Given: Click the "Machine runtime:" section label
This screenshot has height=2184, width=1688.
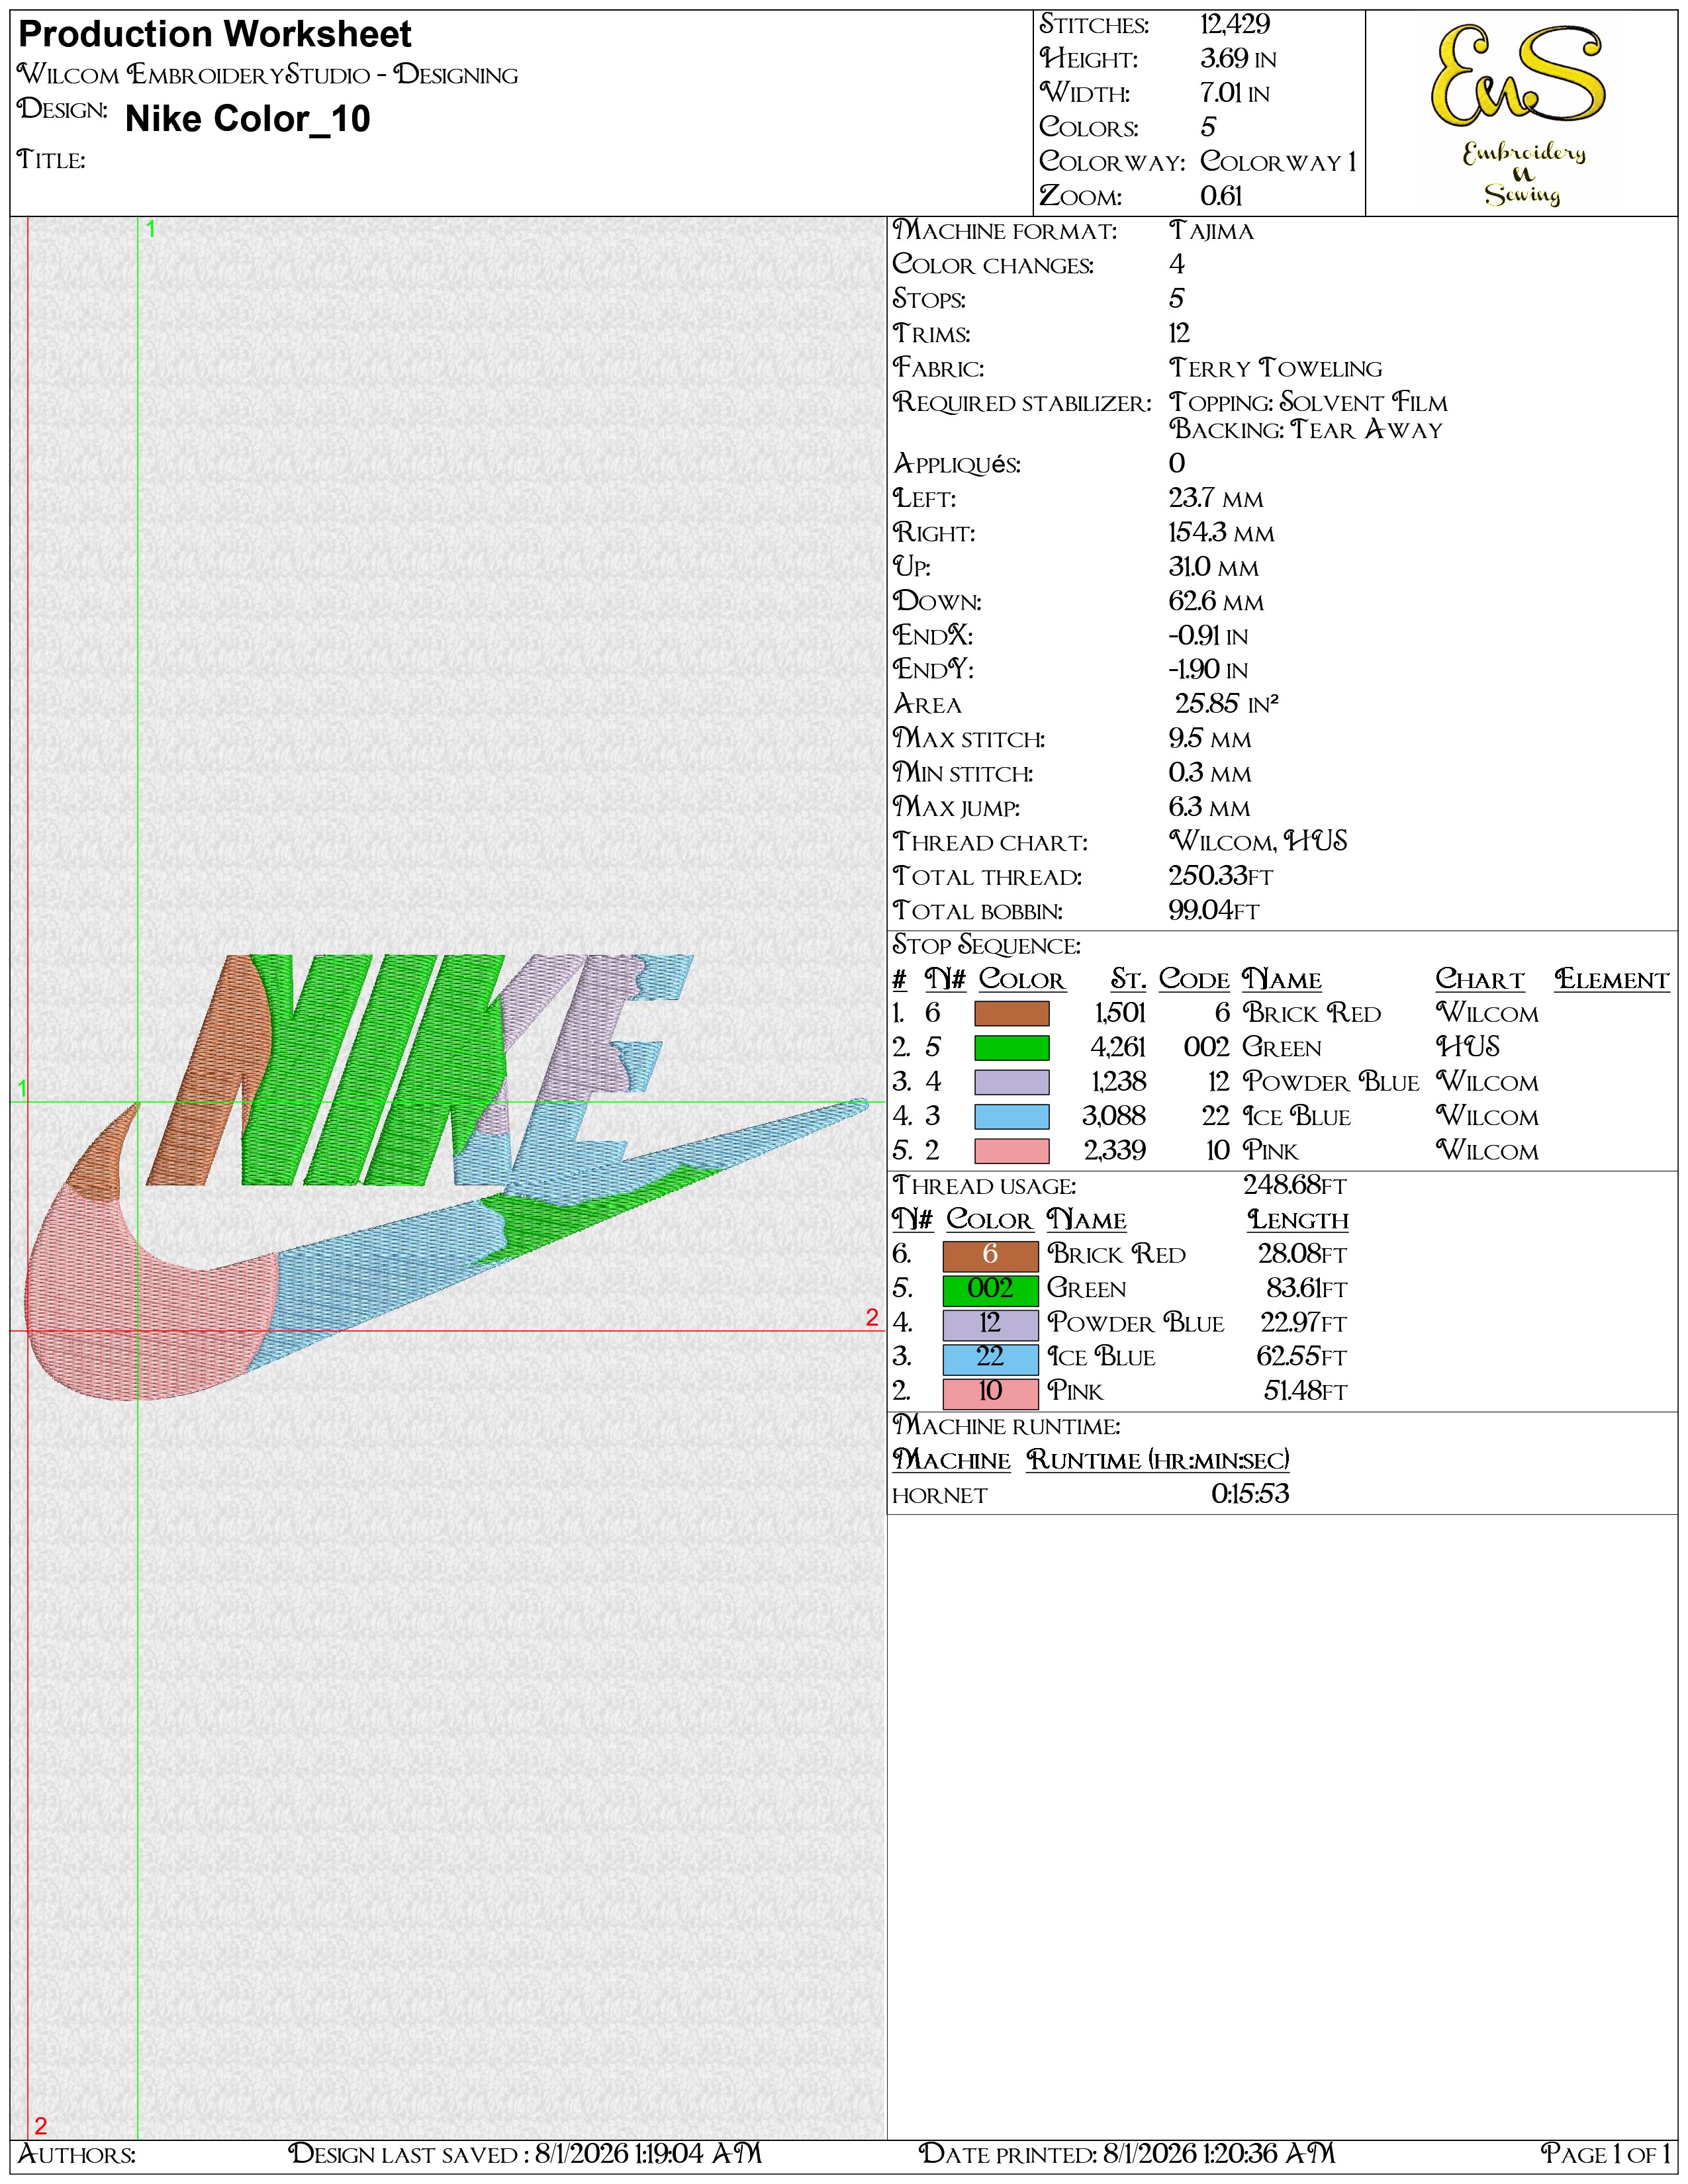Looking at the screenshot, I should click(1006, 1426).
